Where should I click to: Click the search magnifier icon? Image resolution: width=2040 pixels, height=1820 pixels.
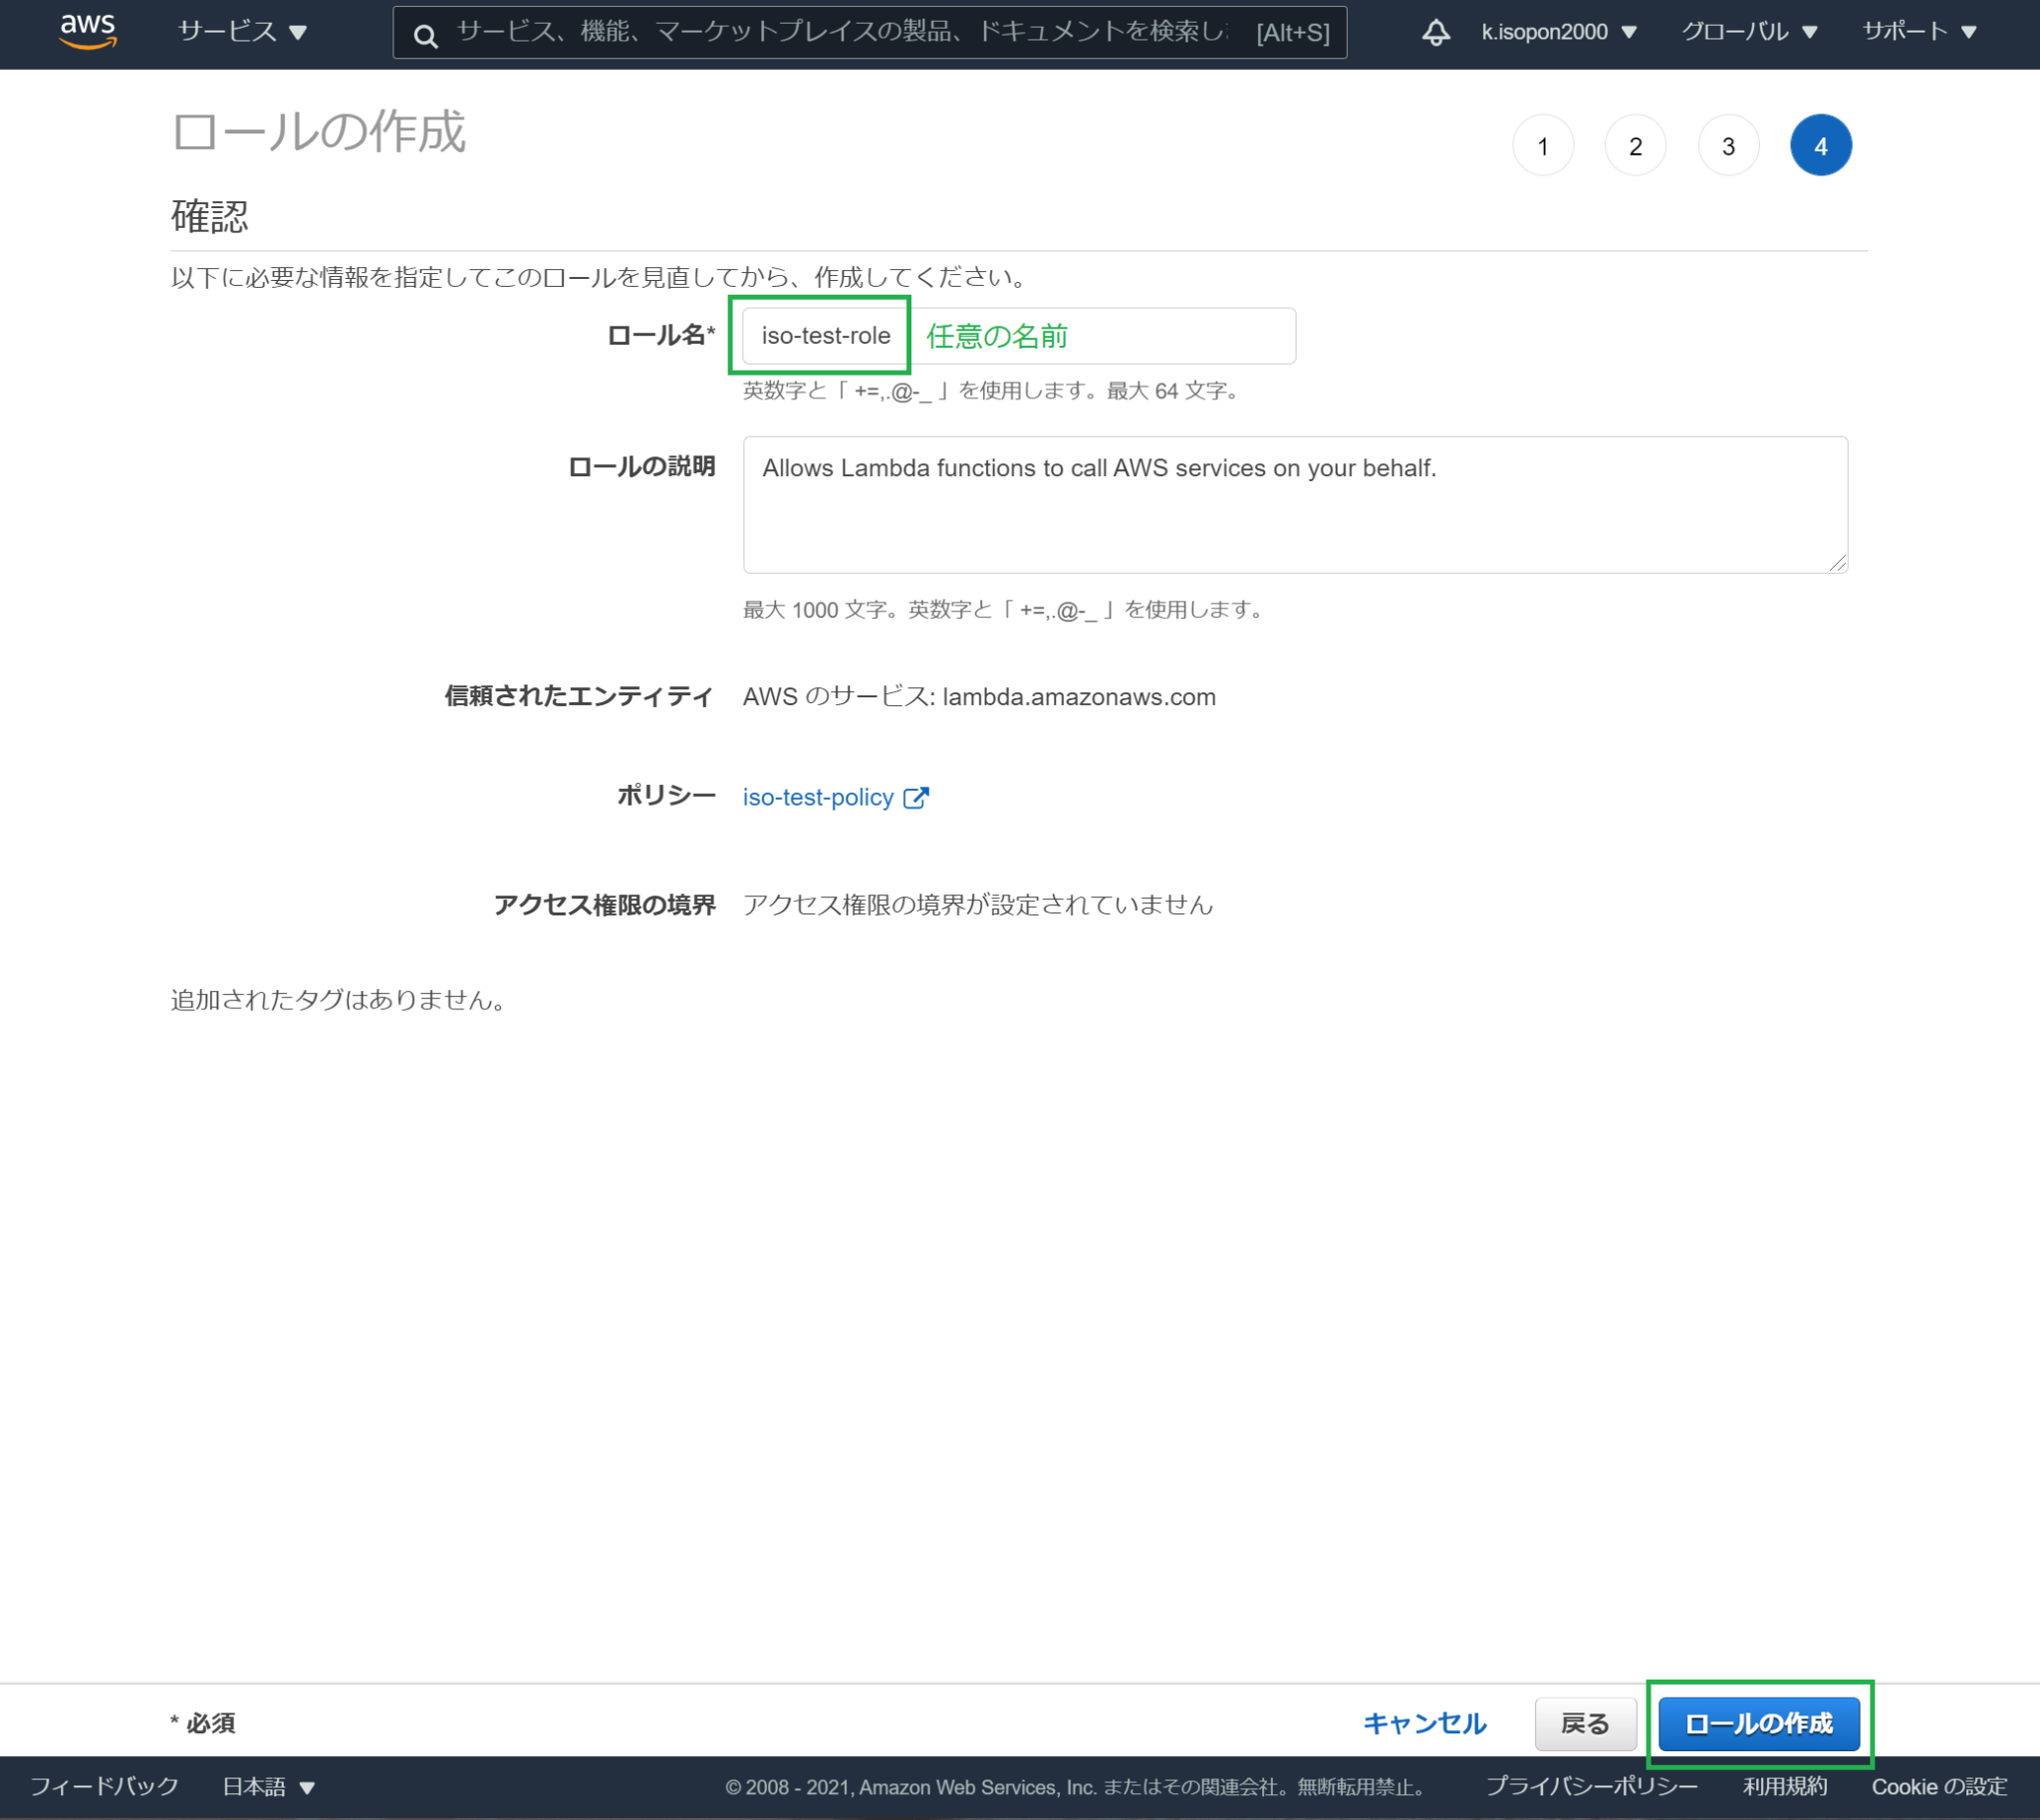pyautogui.click(x=426, y=34)
